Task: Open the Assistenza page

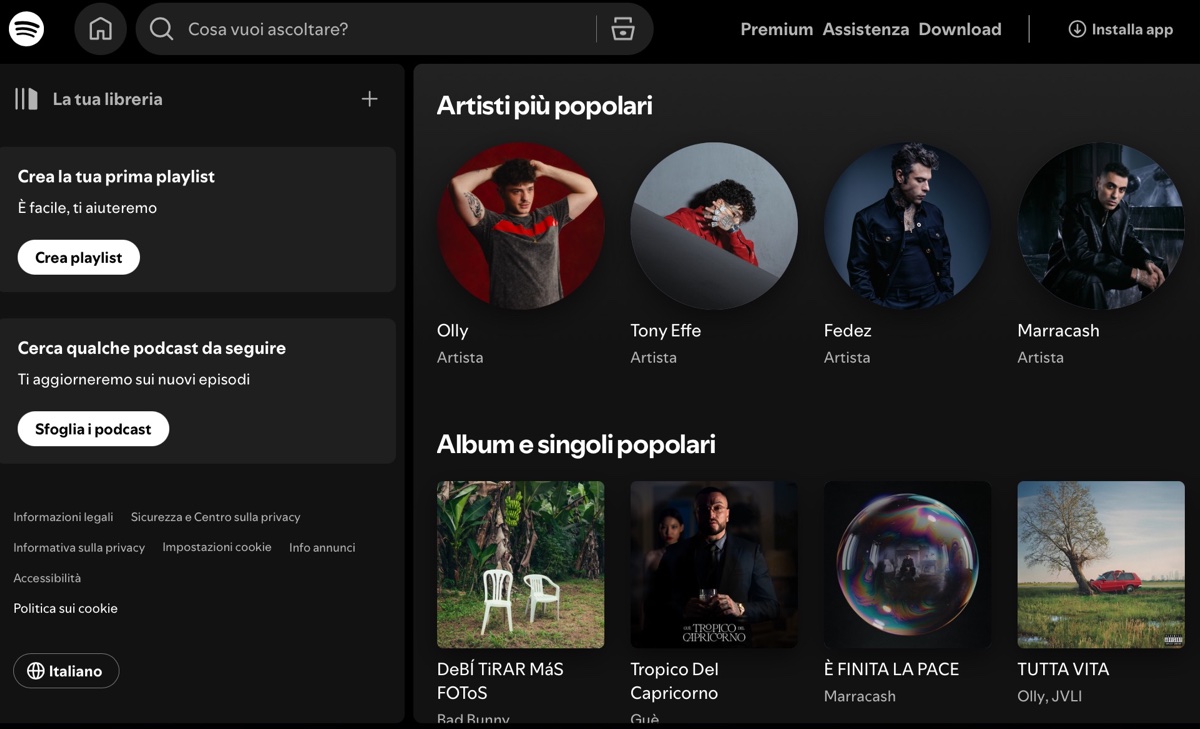Action: tap(866, 29)
